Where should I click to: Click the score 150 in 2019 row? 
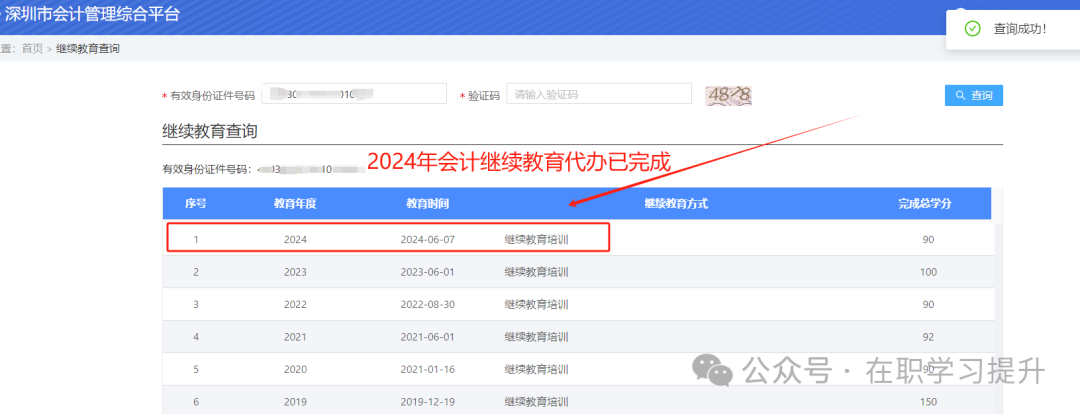pos(928,402)
